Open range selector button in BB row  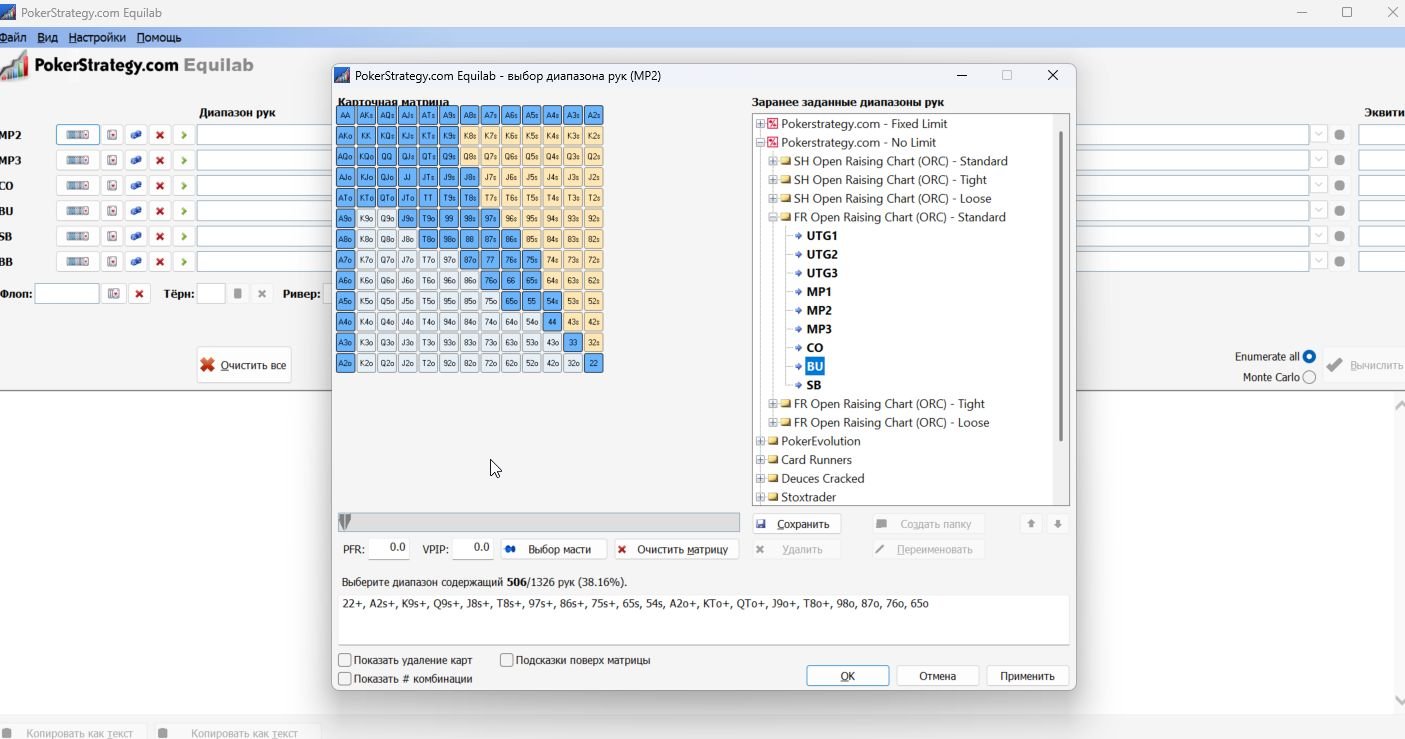tap(78, 262)
